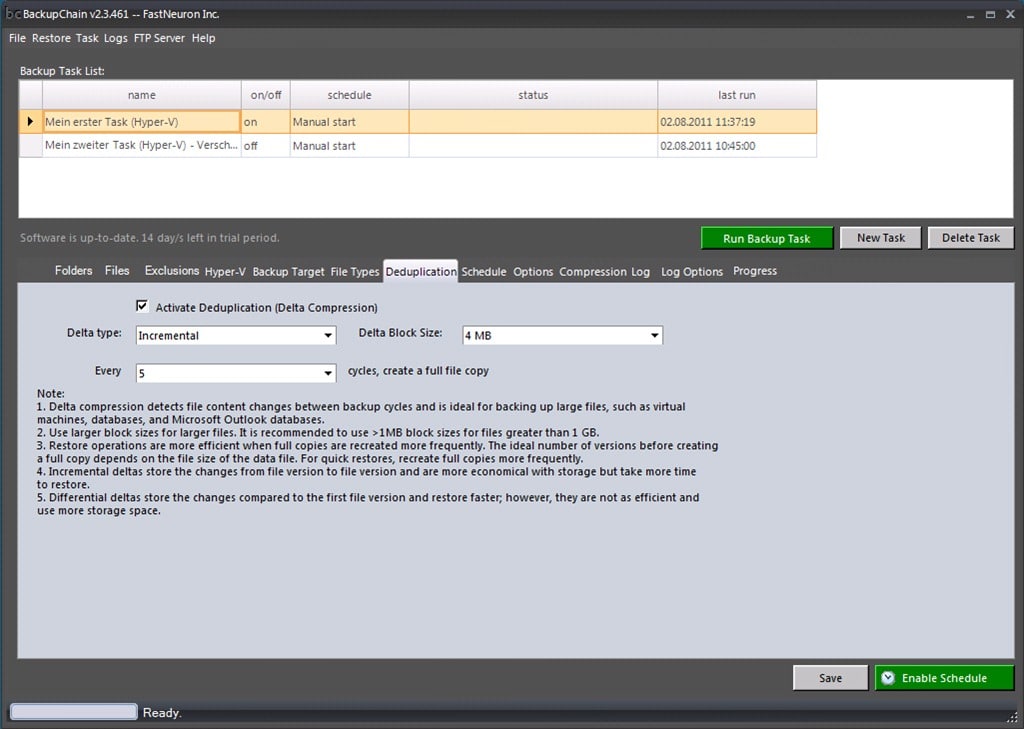Open the Delta Block Size dropdown
Viewport: 1024px width, 729px height.
[x=654, y=335]
